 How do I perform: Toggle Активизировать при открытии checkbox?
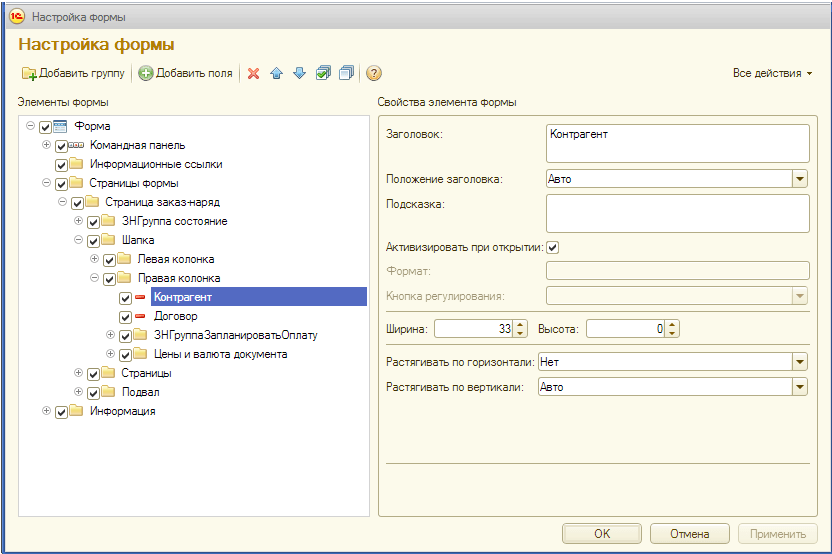552,248
